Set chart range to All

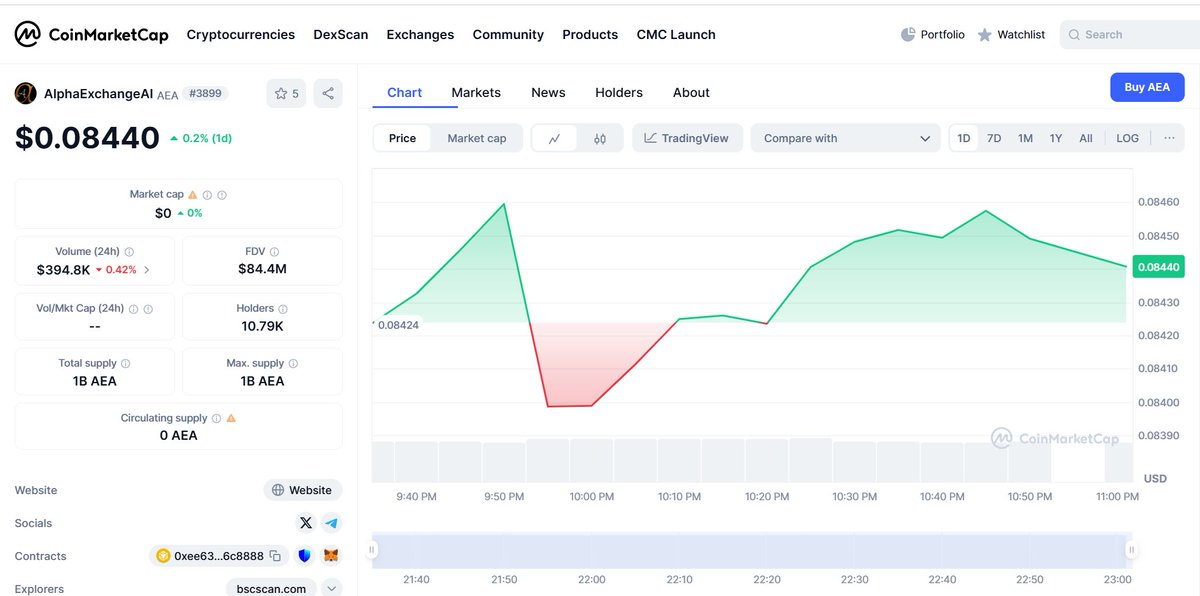pyautogui.click(x=1086, y=138)
